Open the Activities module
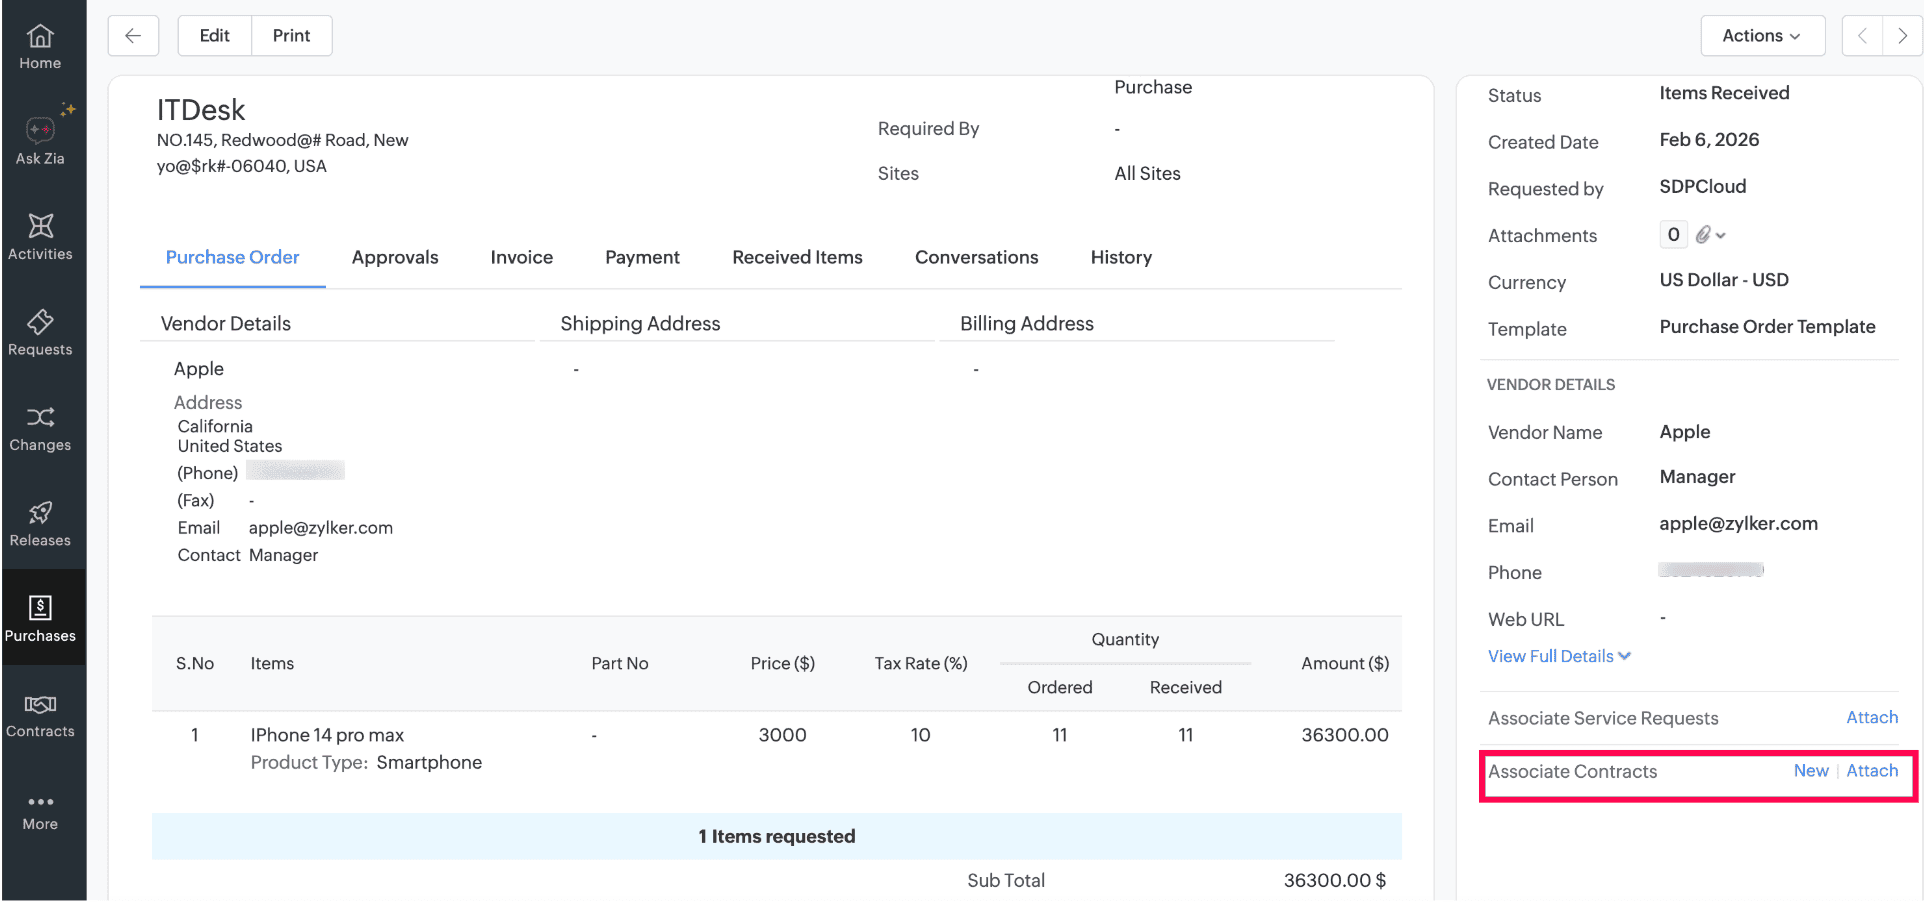The width and height of the screenshot is (1924, 904). pyautogui.click(x=40, y=237)
